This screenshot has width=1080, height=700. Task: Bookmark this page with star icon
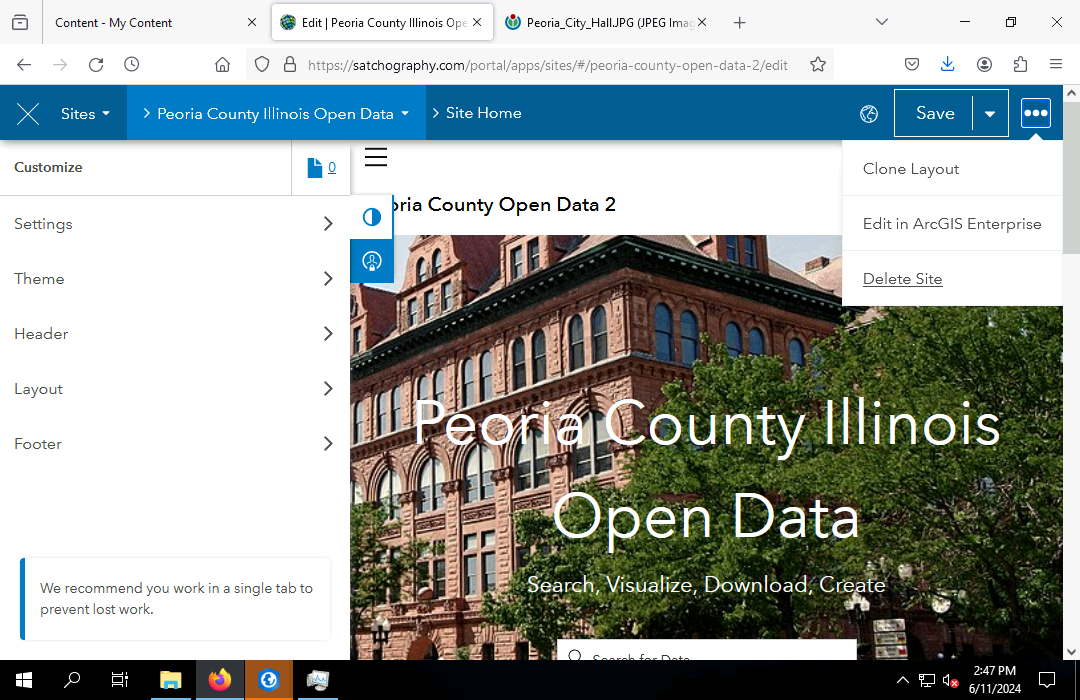click(x=818, y=64)
